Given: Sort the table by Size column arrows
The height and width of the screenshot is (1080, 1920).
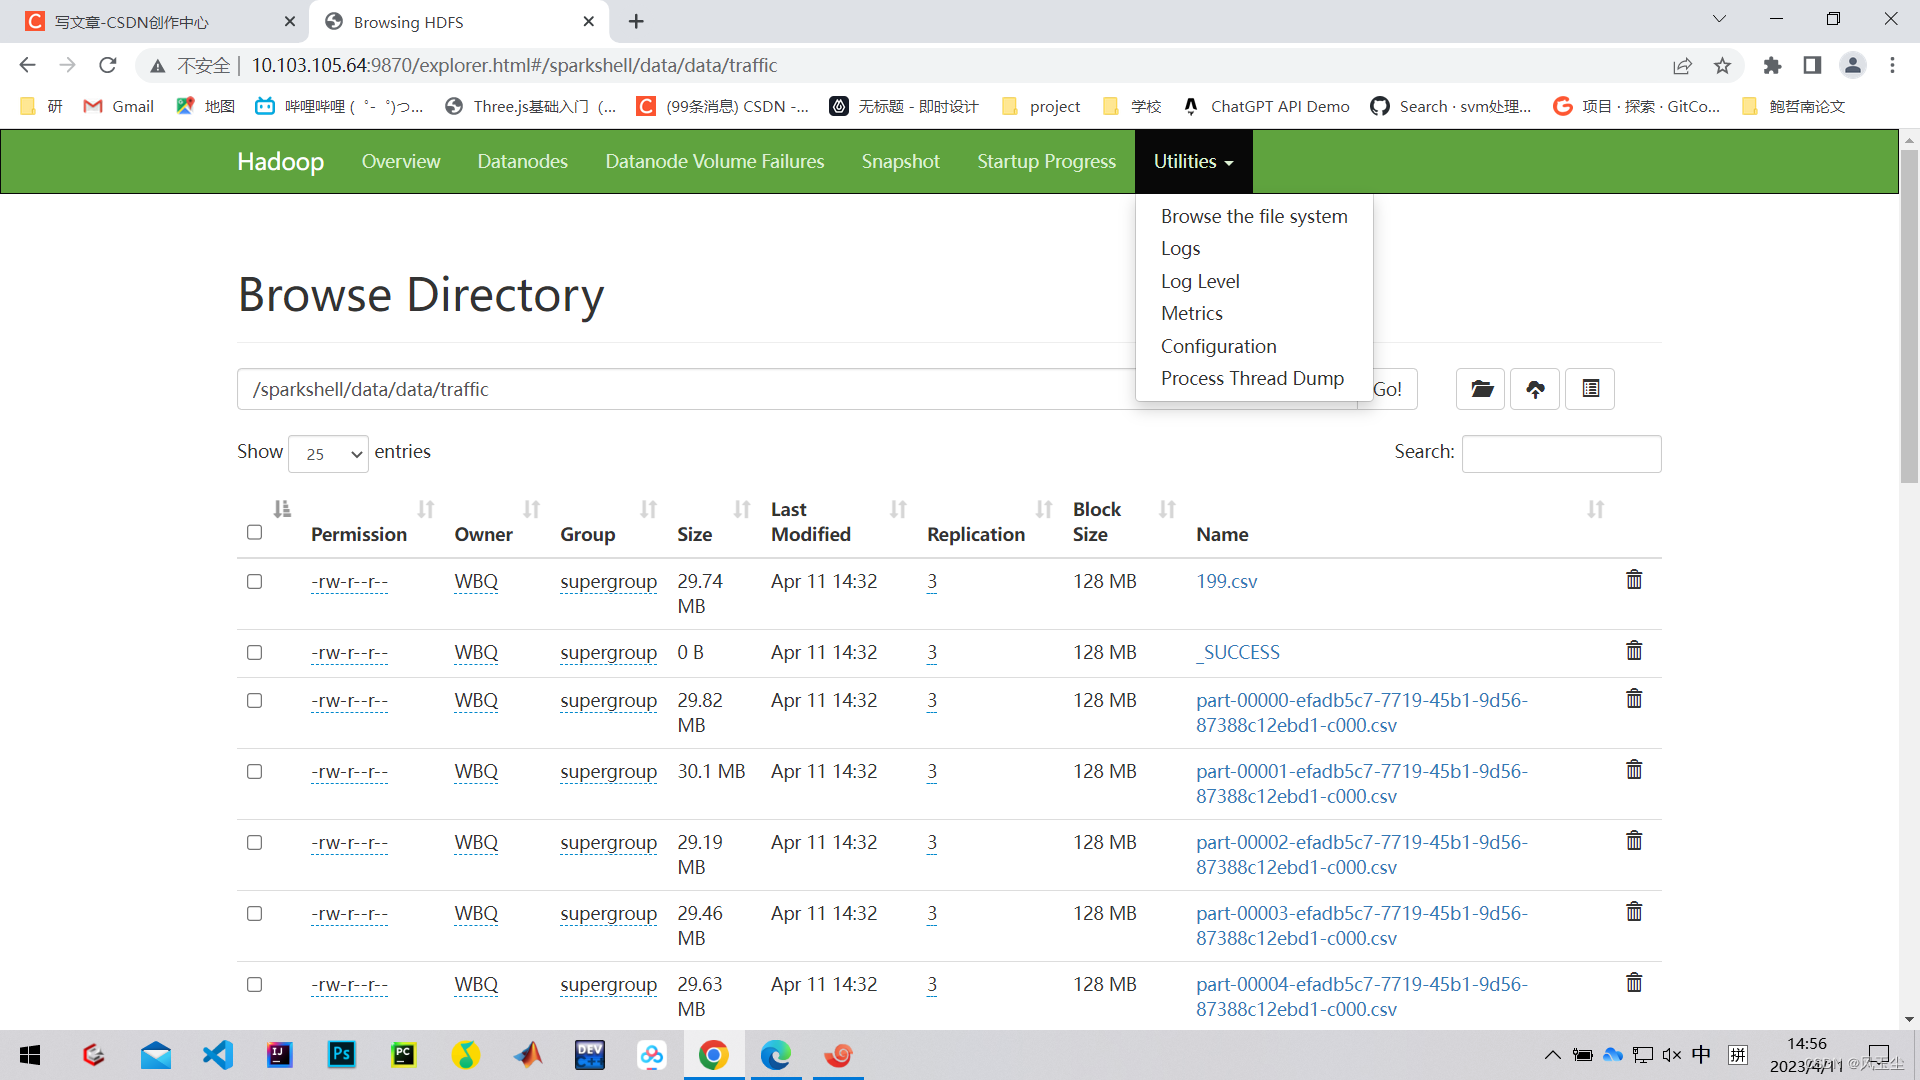Looking at the screenshot, I should tap(741, 510).
